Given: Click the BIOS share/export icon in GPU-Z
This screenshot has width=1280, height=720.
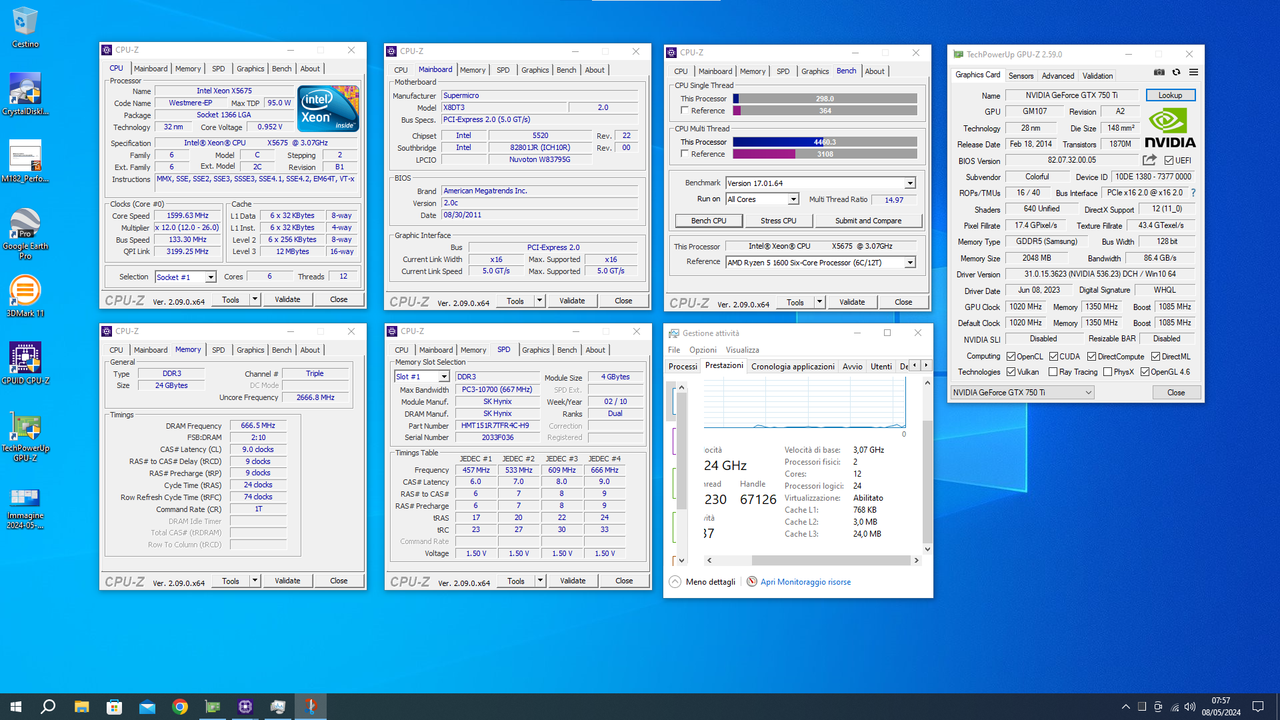Looking at the screenshot, I should click(x=1150, y=160).
